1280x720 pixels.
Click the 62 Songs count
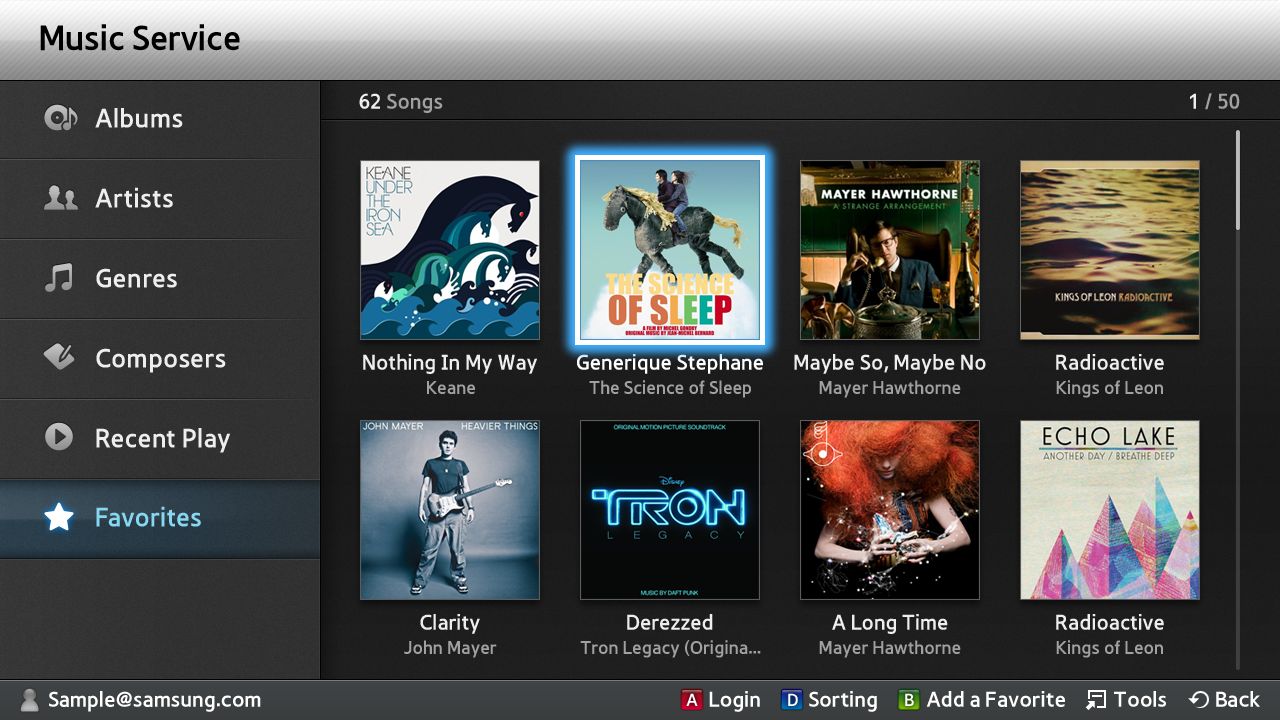pyautogui.click(x=401, y=101)
